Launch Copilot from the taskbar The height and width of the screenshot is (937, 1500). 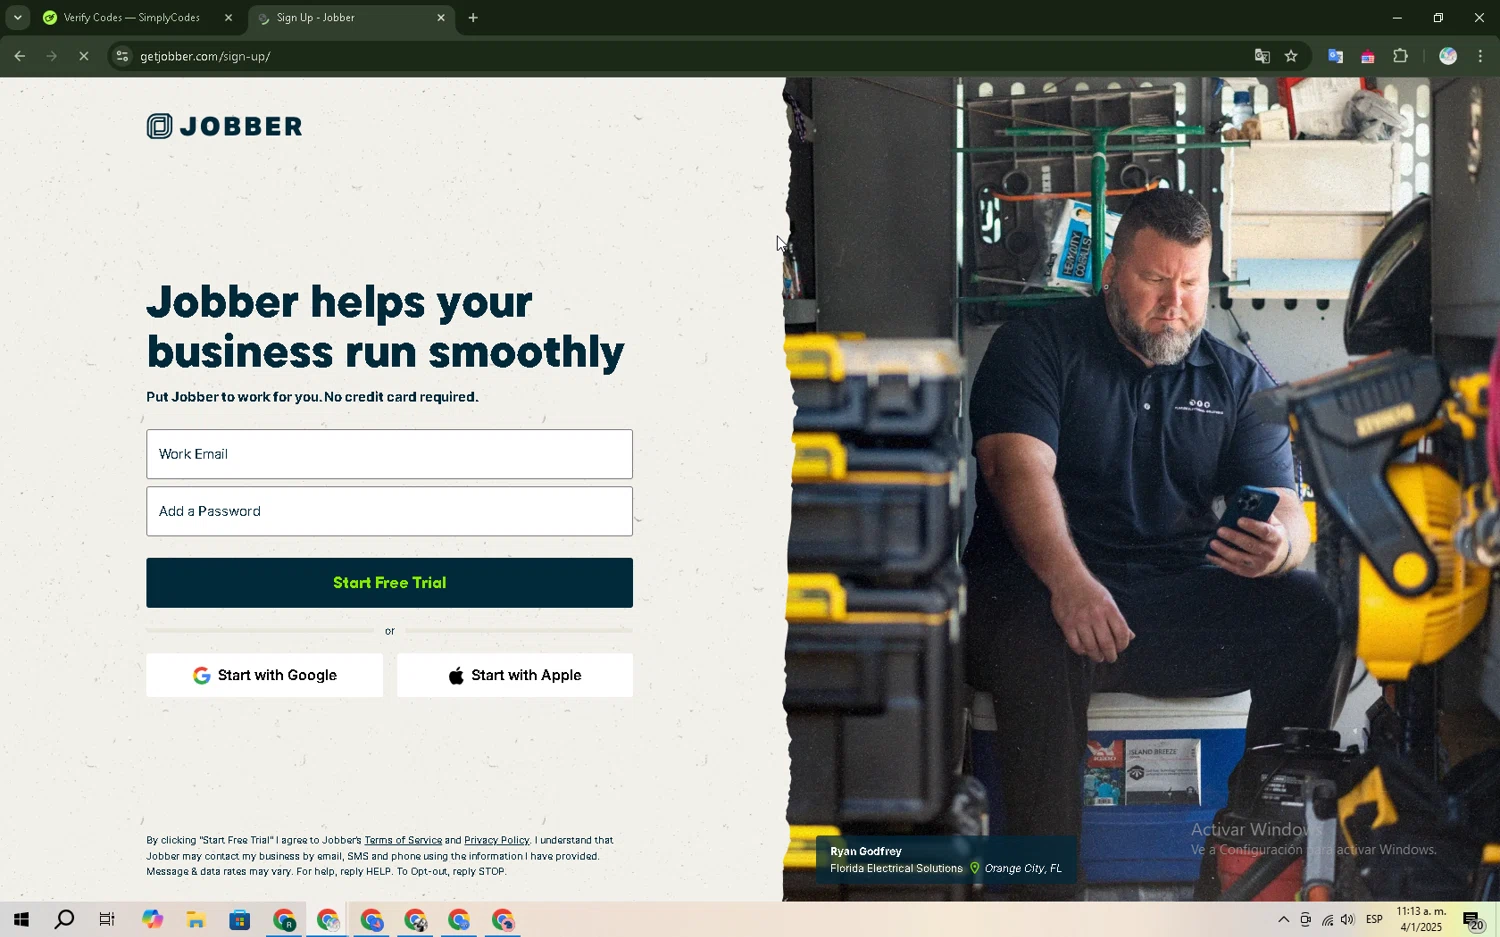pos(152,920)
